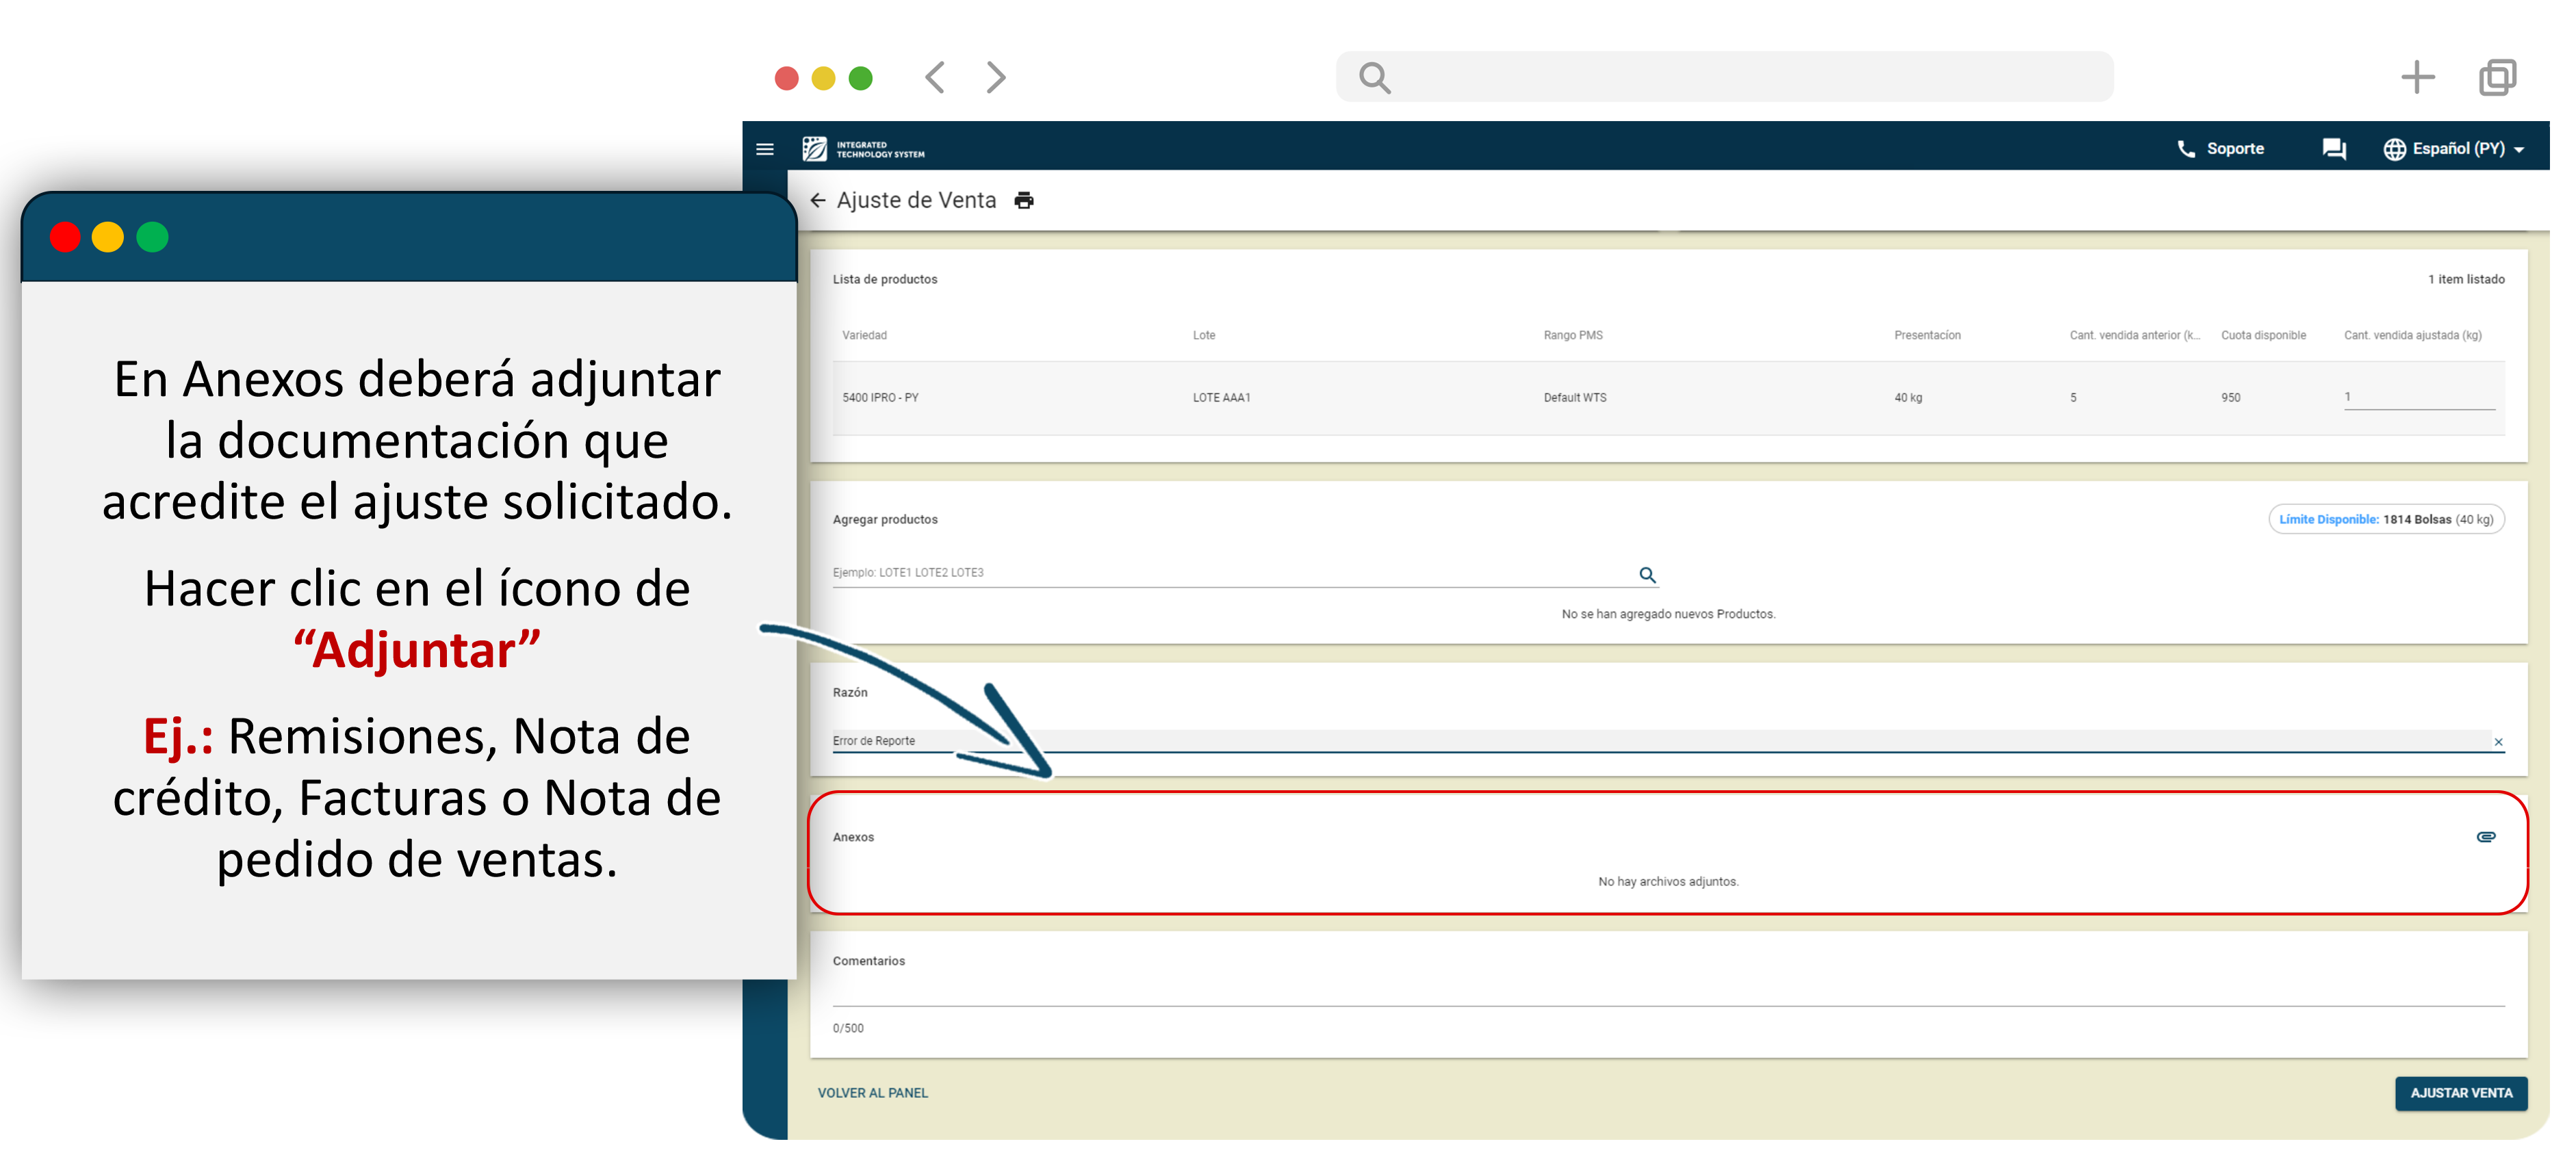The width and height of the screenshot is (2576, 1170).
Task: Click the Integrated Technology System logo
Action: click(x=863, y=149)
